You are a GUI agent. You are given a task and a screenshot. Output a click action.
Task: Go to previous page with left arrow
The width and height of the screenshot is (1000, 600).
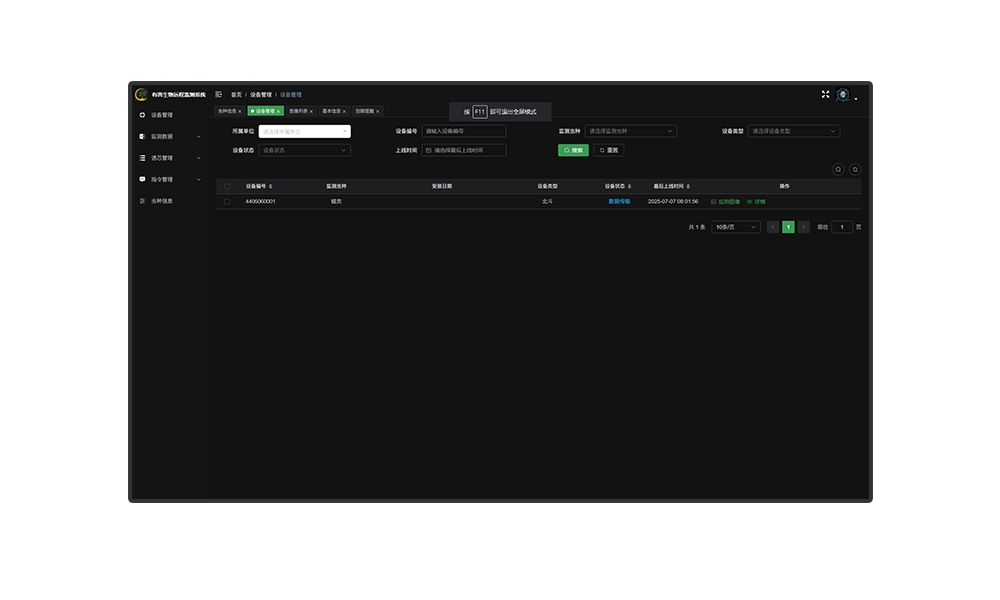point(773,227)
